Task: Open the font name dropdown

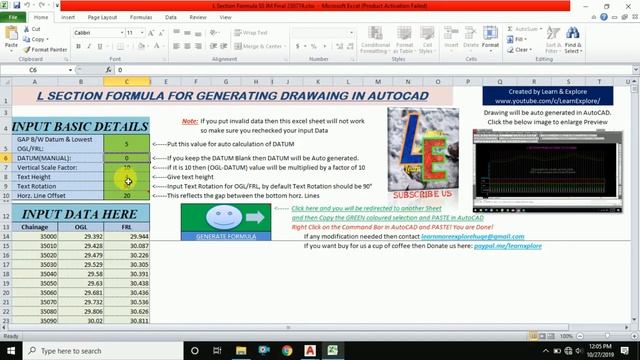Action: (122, 33)
